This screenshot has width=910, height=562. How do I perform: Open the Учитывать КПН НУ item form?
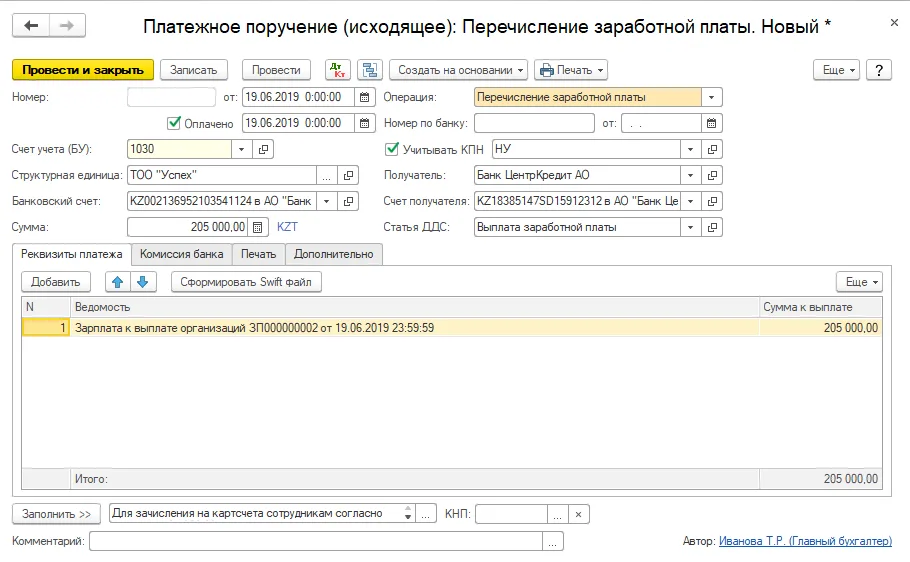pos(712,149)
